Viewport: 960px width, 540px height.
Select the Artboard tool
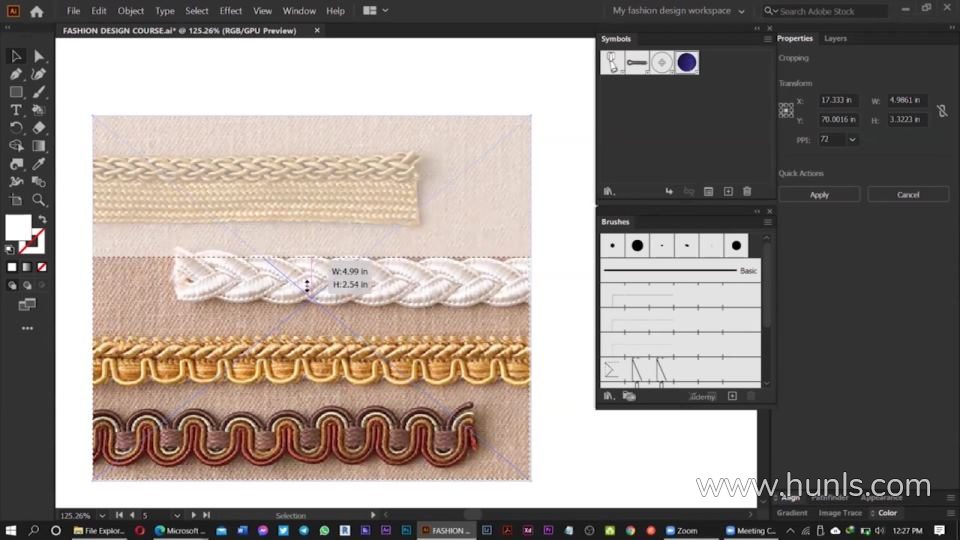pos(16,200)
